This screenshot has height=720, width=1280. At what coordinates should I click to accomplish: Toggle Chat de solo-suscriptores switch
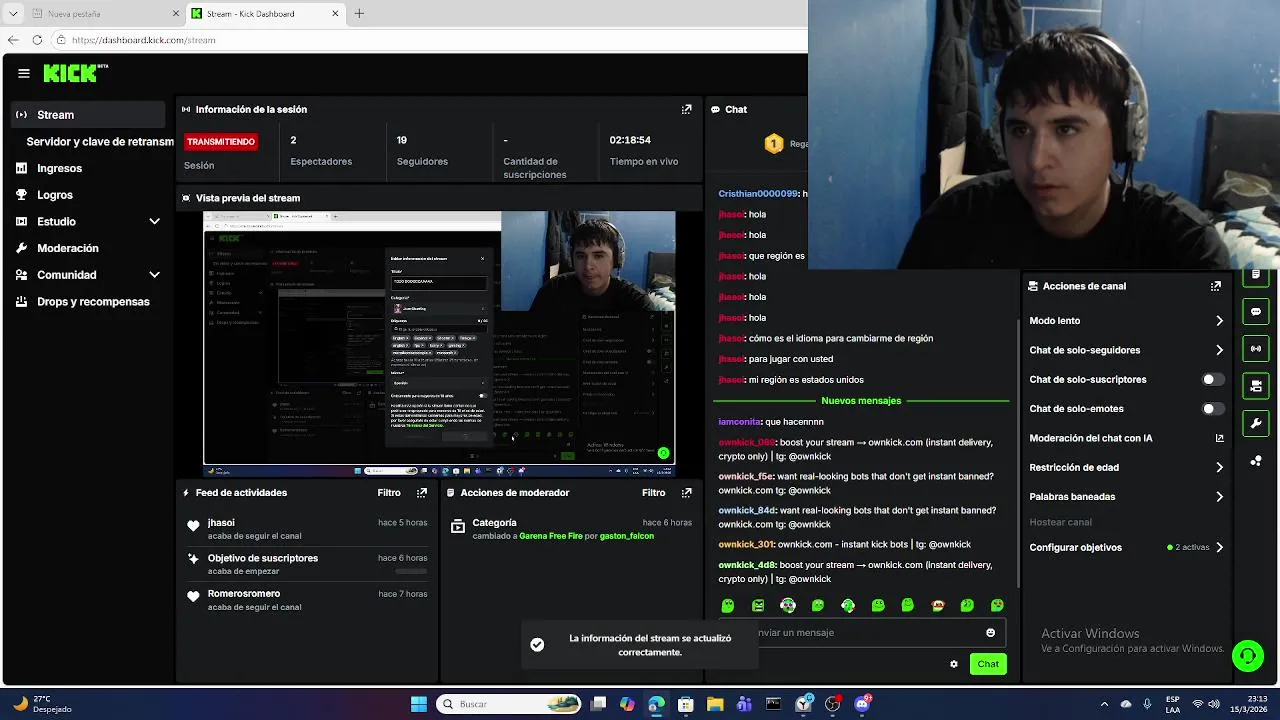[1212, 379]
